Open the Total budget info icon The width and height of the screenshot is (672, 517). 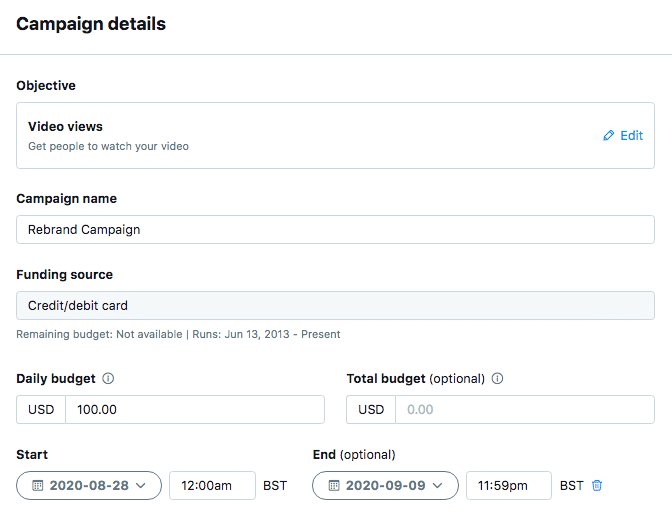[497, 379]
